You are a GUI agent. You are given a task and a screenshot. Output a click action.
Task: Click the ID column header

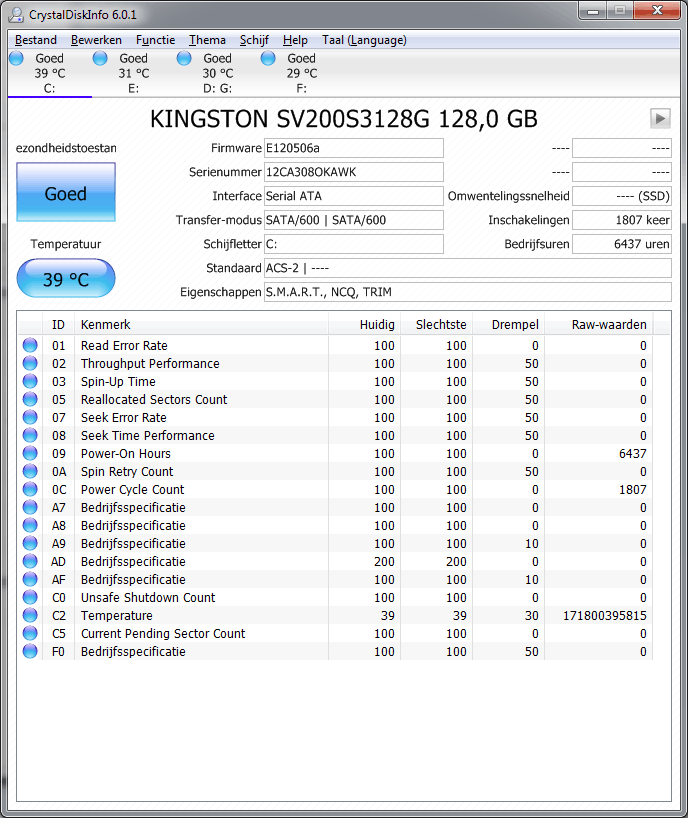pyautogui.click(x=58, y=324)
